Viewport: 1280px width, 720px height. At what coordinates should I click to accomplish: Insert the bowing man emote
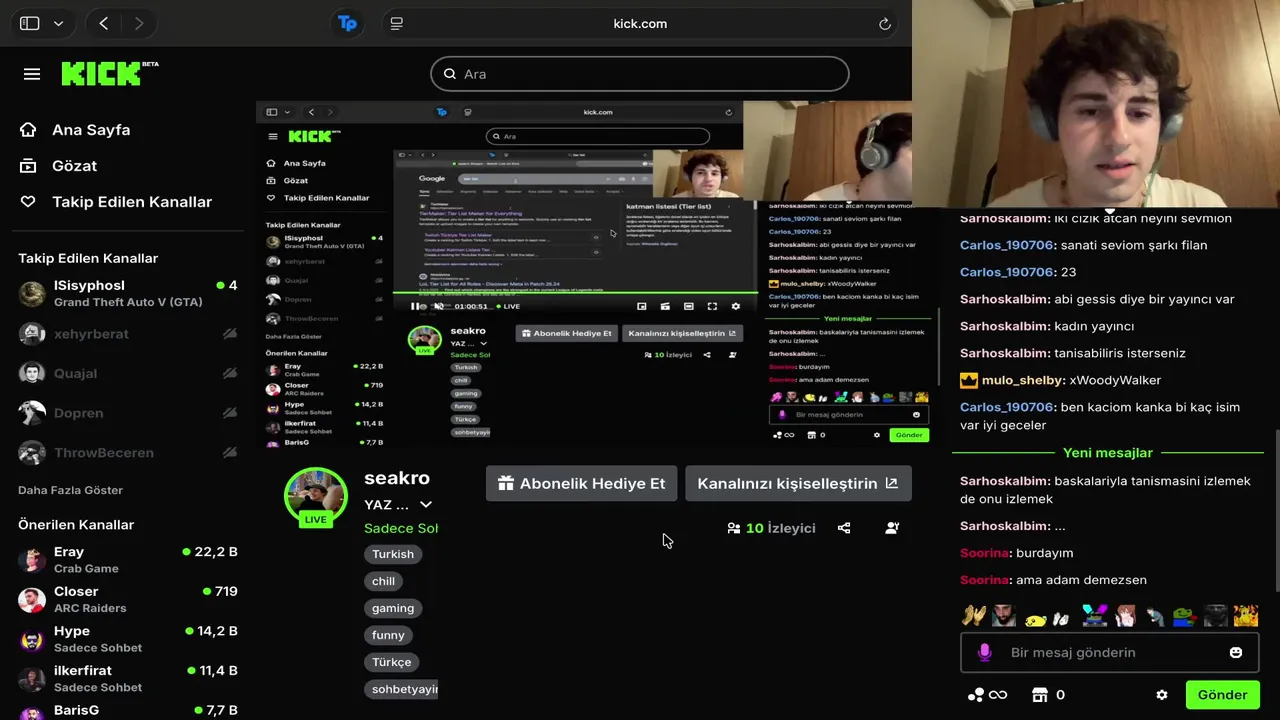point(1155,615)
